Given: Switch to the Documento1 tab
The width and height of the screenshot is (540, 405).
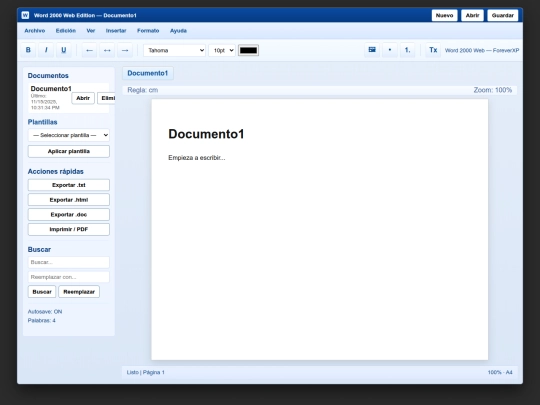Looking at the screenshot, I should coord(148,73).
